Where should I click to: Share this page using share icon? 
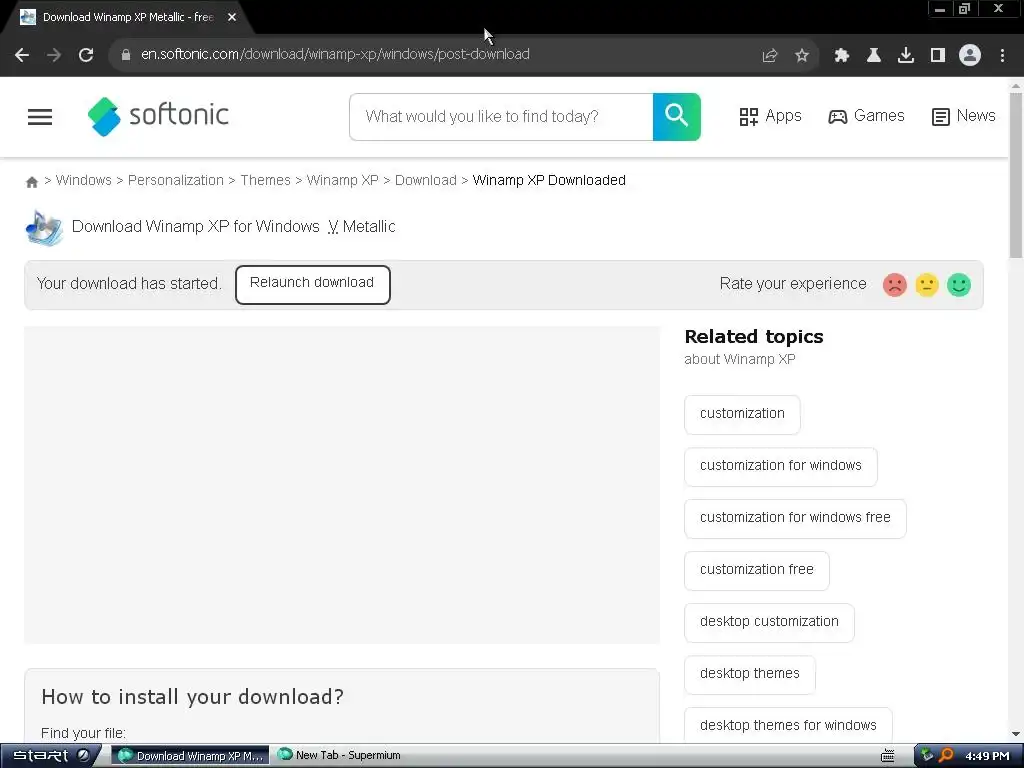[770, 56]
